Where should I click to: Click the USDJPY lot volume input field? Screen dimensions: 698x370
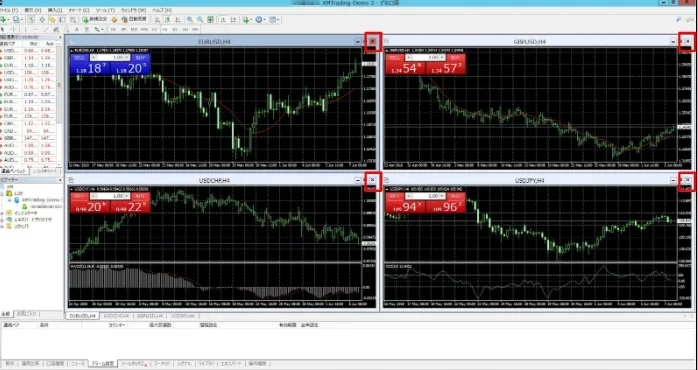tap(426, 196)
